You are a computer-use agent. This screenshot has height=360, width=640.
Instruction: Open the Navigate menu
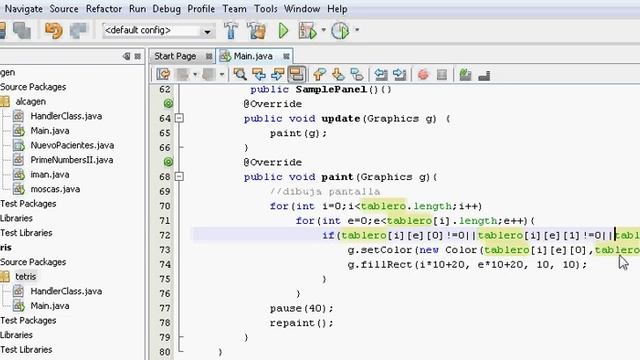click(x=23, y=9)
